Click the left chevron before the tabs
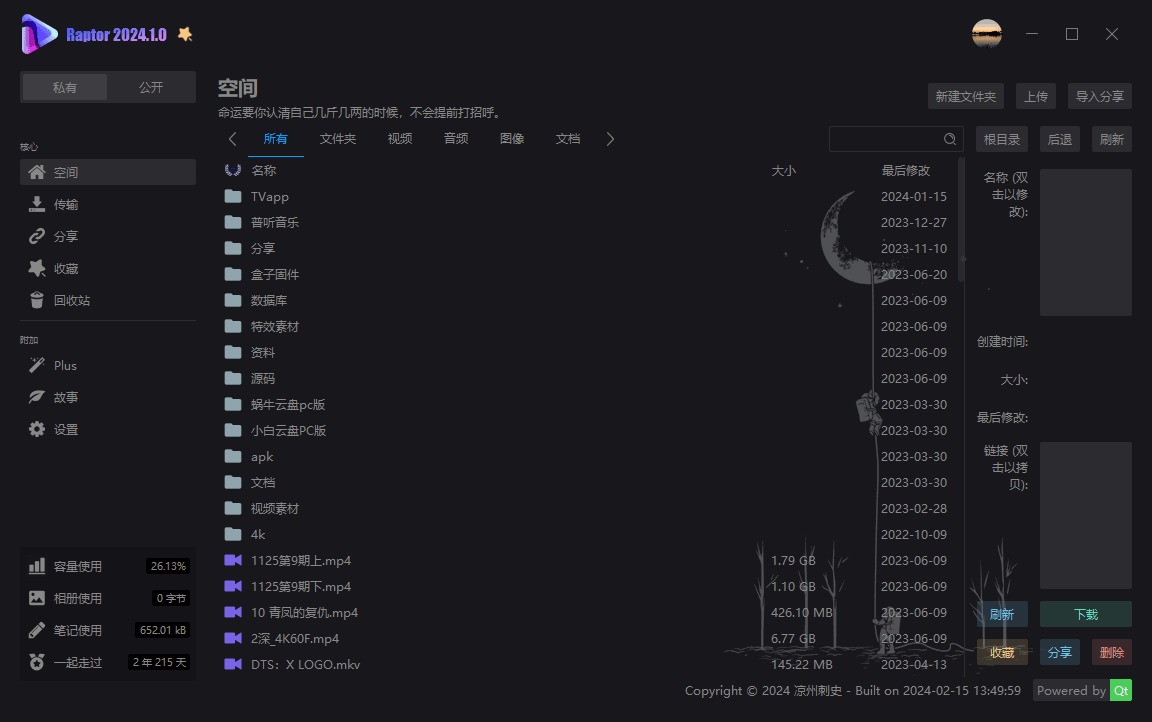Viewport: 1152px width, 722px height. pyautogui.click(x=232, y=139)
